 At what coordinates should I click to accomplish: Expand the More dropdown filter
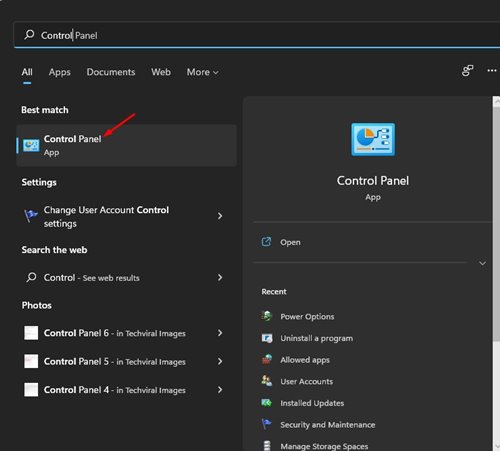[x=202, y=72]
